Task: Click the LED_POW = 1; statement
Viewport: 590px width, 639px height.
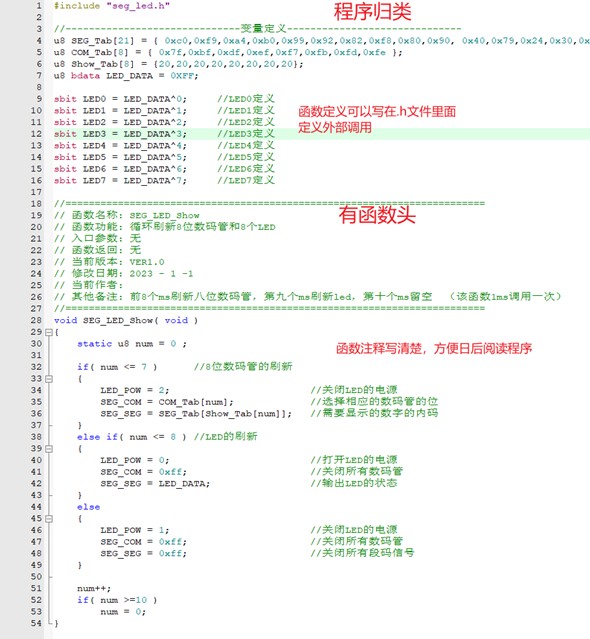Action: 134,530
